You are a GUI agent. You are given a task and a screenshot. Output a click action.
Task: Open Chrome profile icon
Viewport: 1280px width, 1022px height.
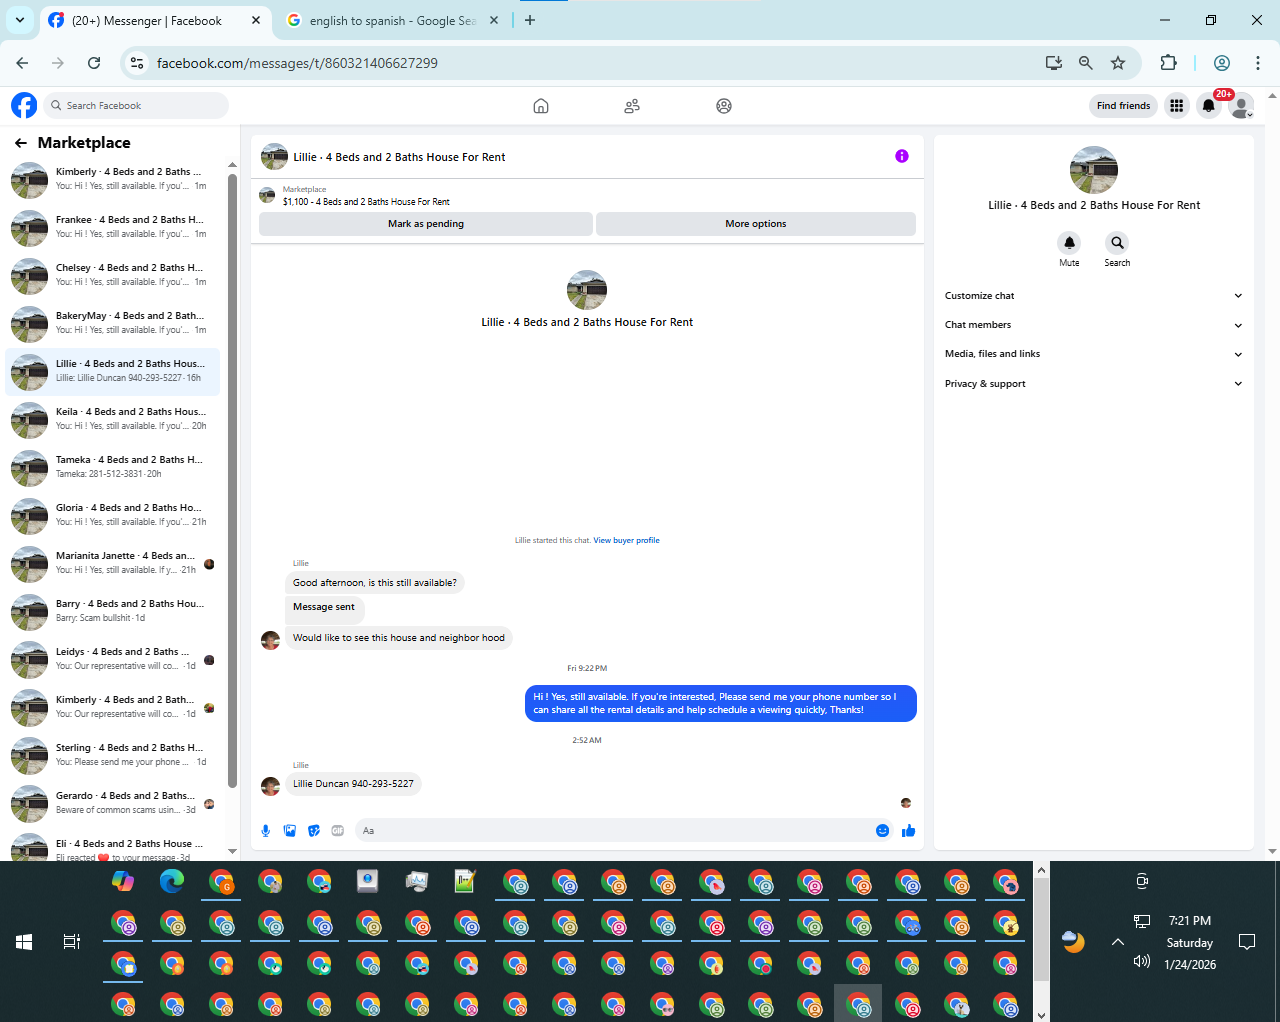1222,63
